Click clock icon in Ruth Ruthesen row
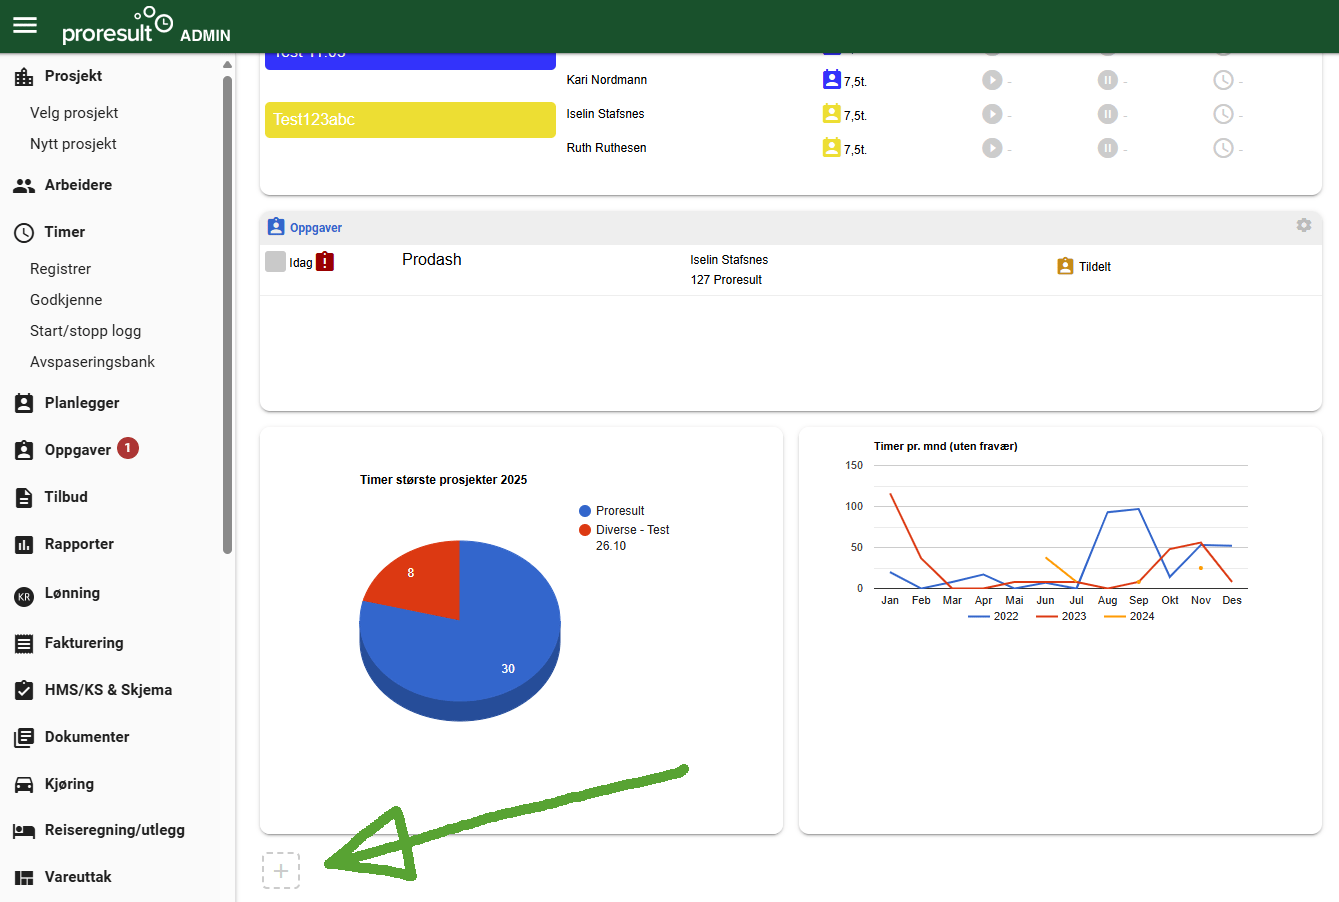This screenshot has height=902, width=1339. (x=1223, y=149)
